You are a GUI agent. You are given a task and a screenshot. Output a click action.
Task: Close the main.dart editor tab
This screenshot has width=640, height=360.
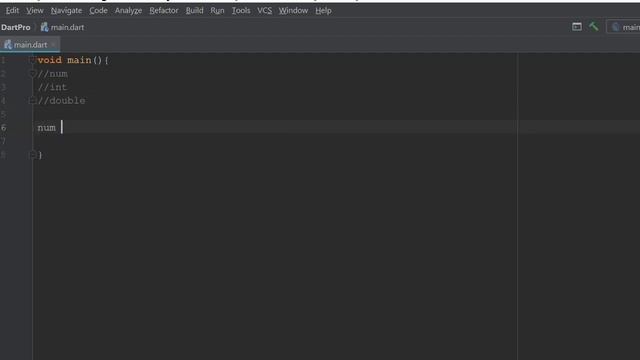coord(53,44)
